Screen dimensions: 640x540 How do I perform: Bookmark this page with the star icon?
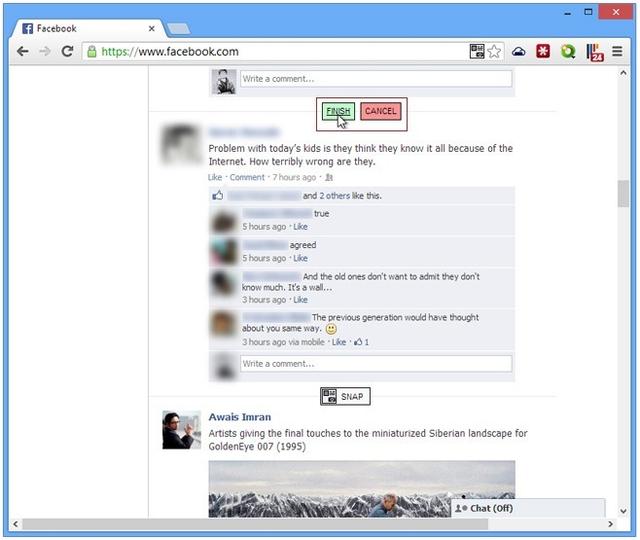click(494, 51)
